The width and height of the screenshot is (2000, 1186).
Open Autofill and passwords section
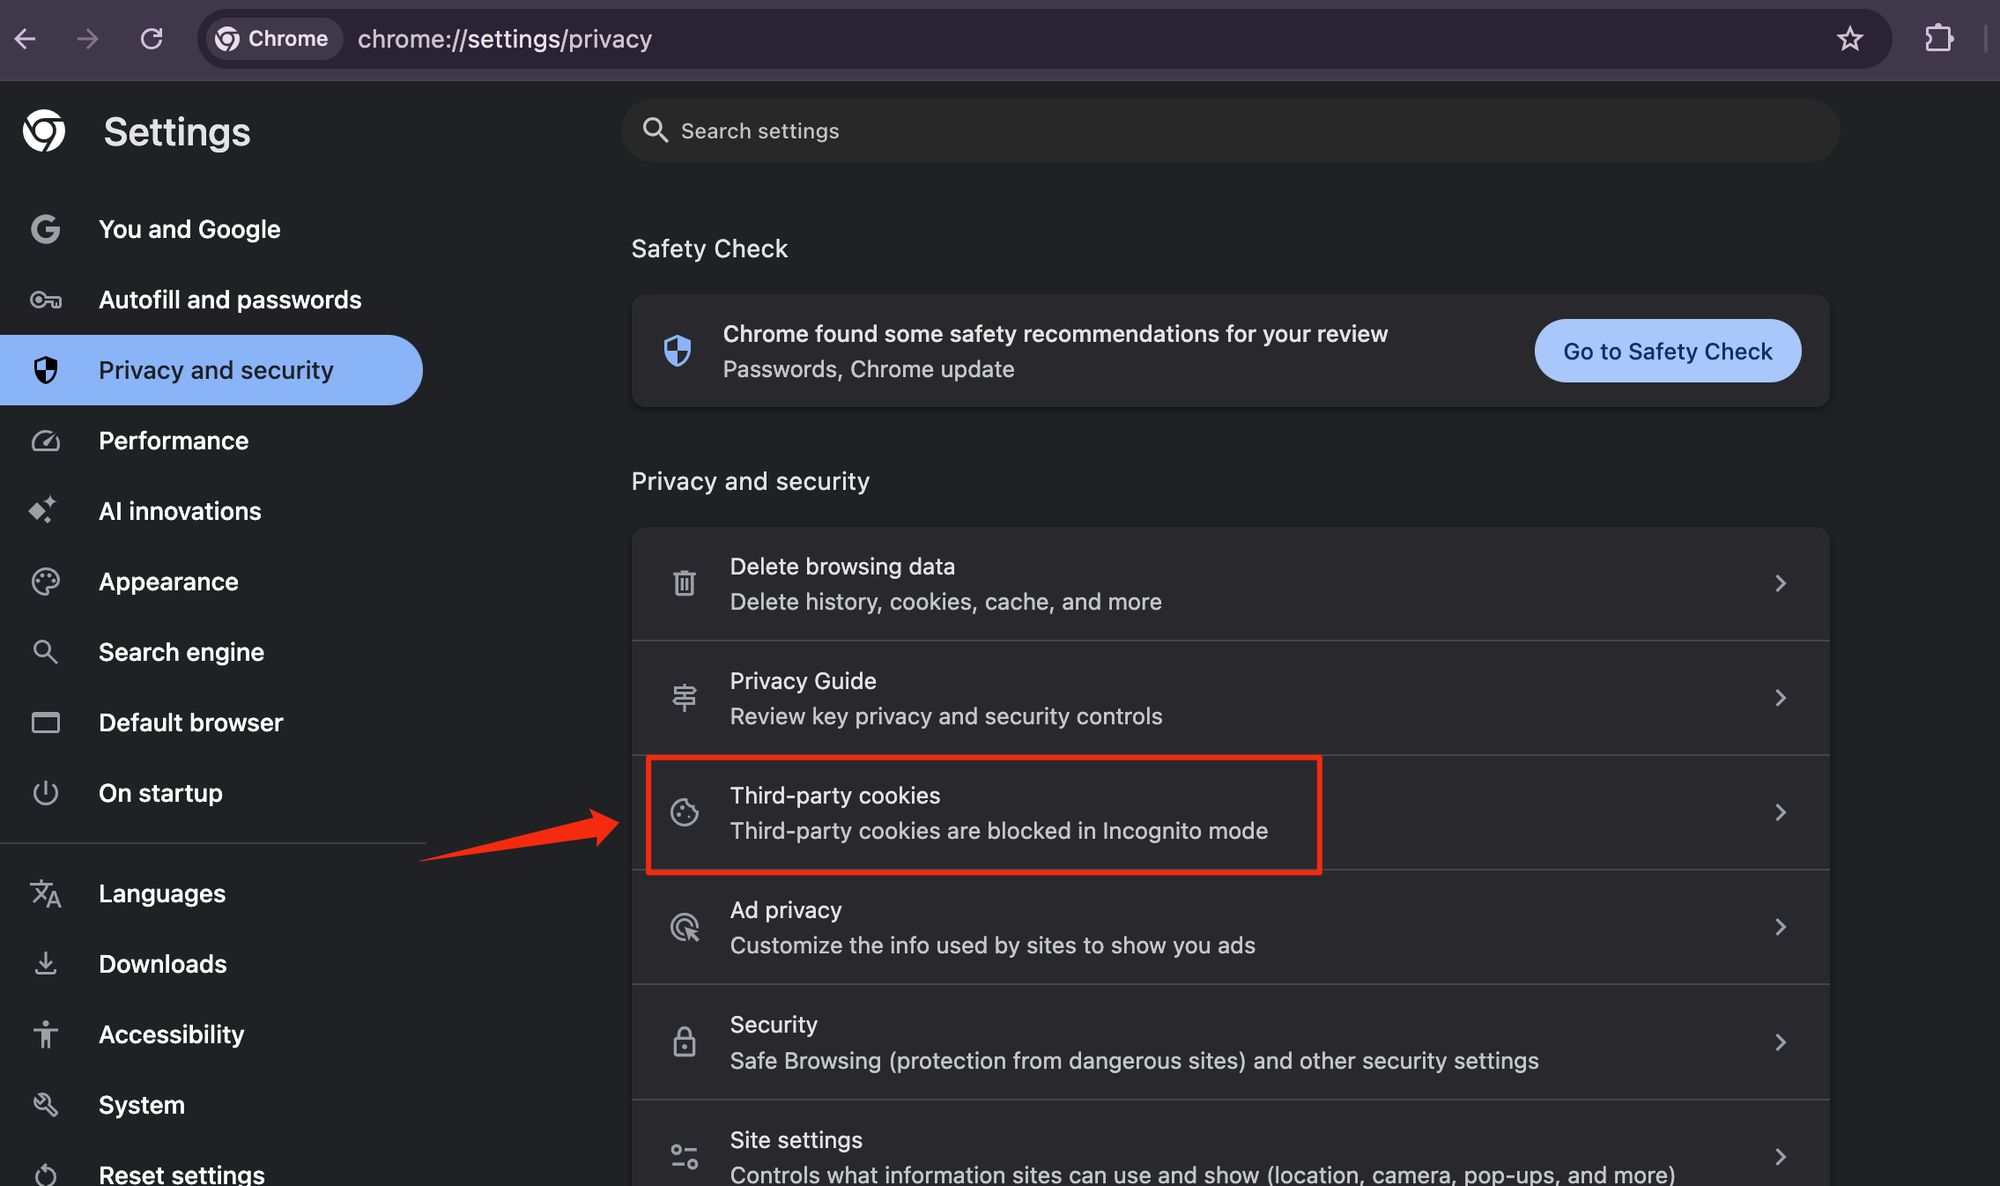tap(229, 300)
